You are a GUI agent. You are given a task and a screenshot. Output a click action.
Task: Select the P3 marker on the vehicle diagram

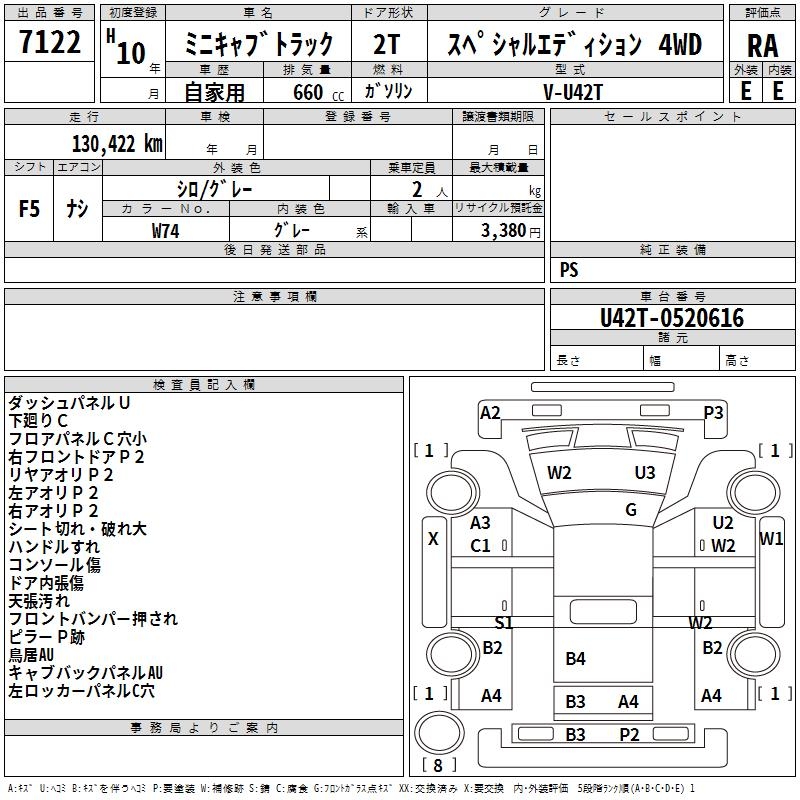click(x=713, y=412)
